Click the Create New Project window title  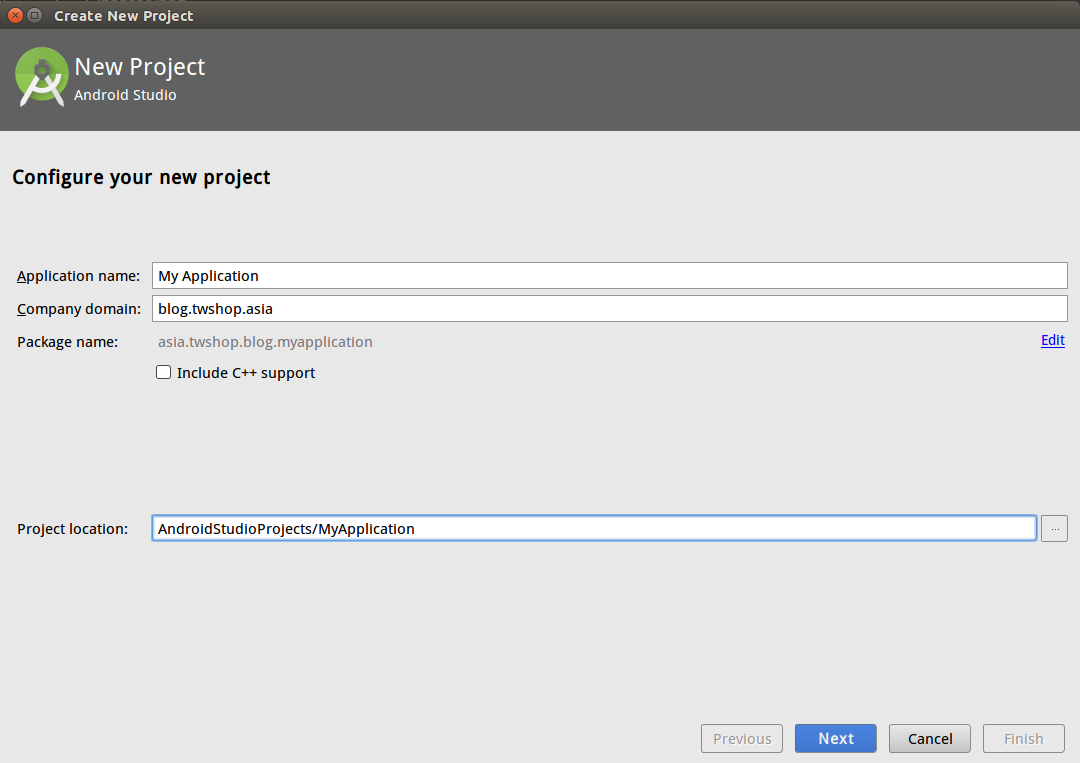124,16
